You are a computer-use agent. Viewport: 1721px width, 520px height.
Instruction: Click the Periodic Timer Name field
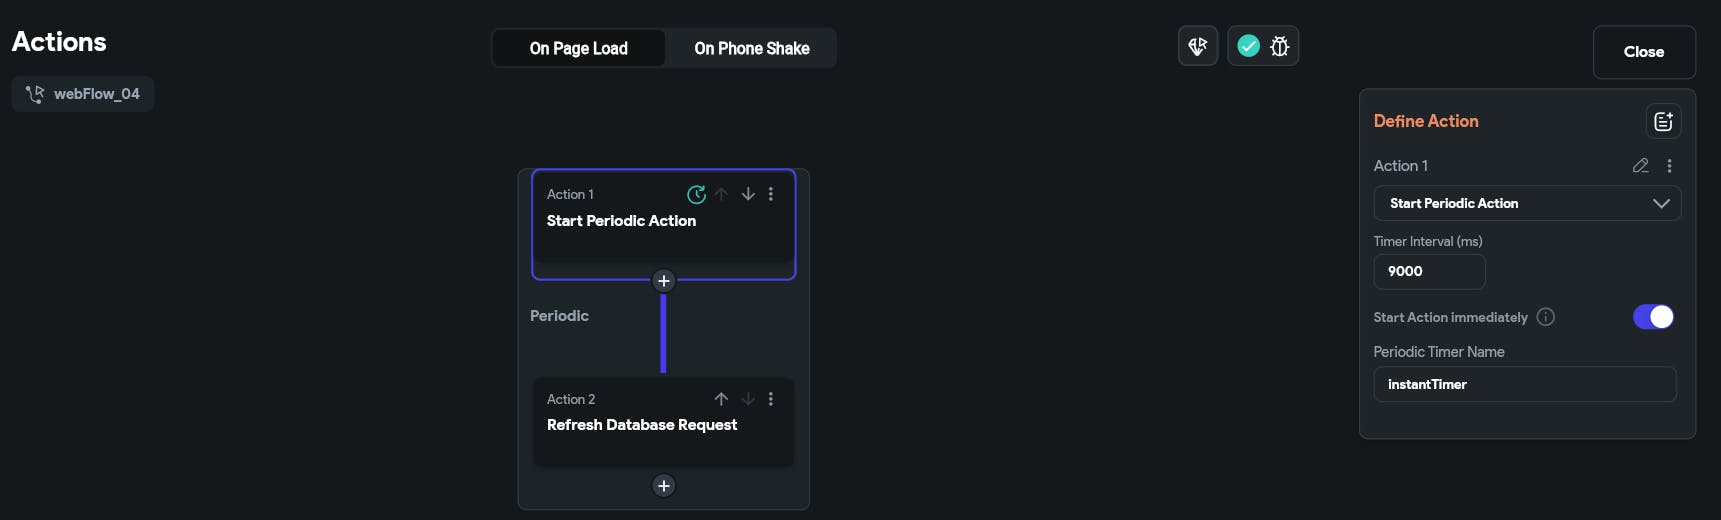[1524, 385]
